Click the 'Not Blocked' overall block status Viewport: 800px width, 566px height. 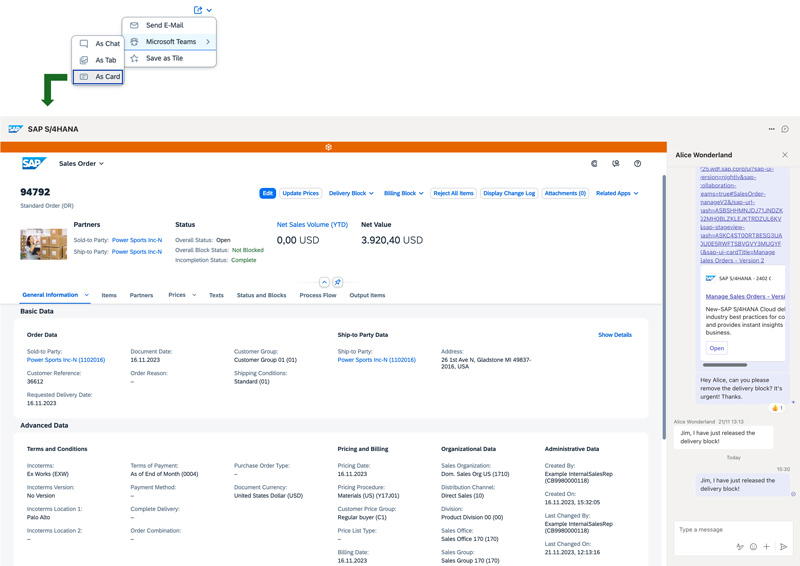point(247,250)
